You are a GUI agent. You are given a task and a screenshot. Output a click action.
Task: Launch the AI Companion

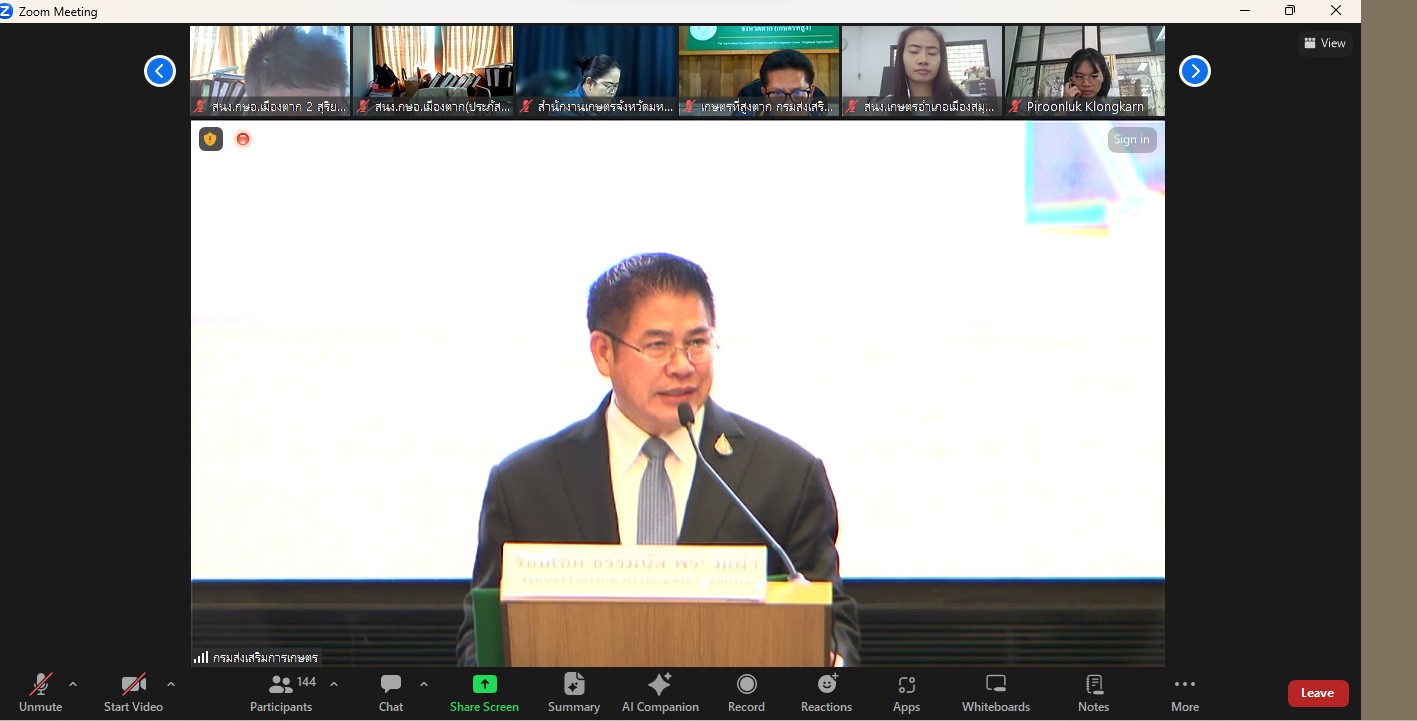[660, 692]
